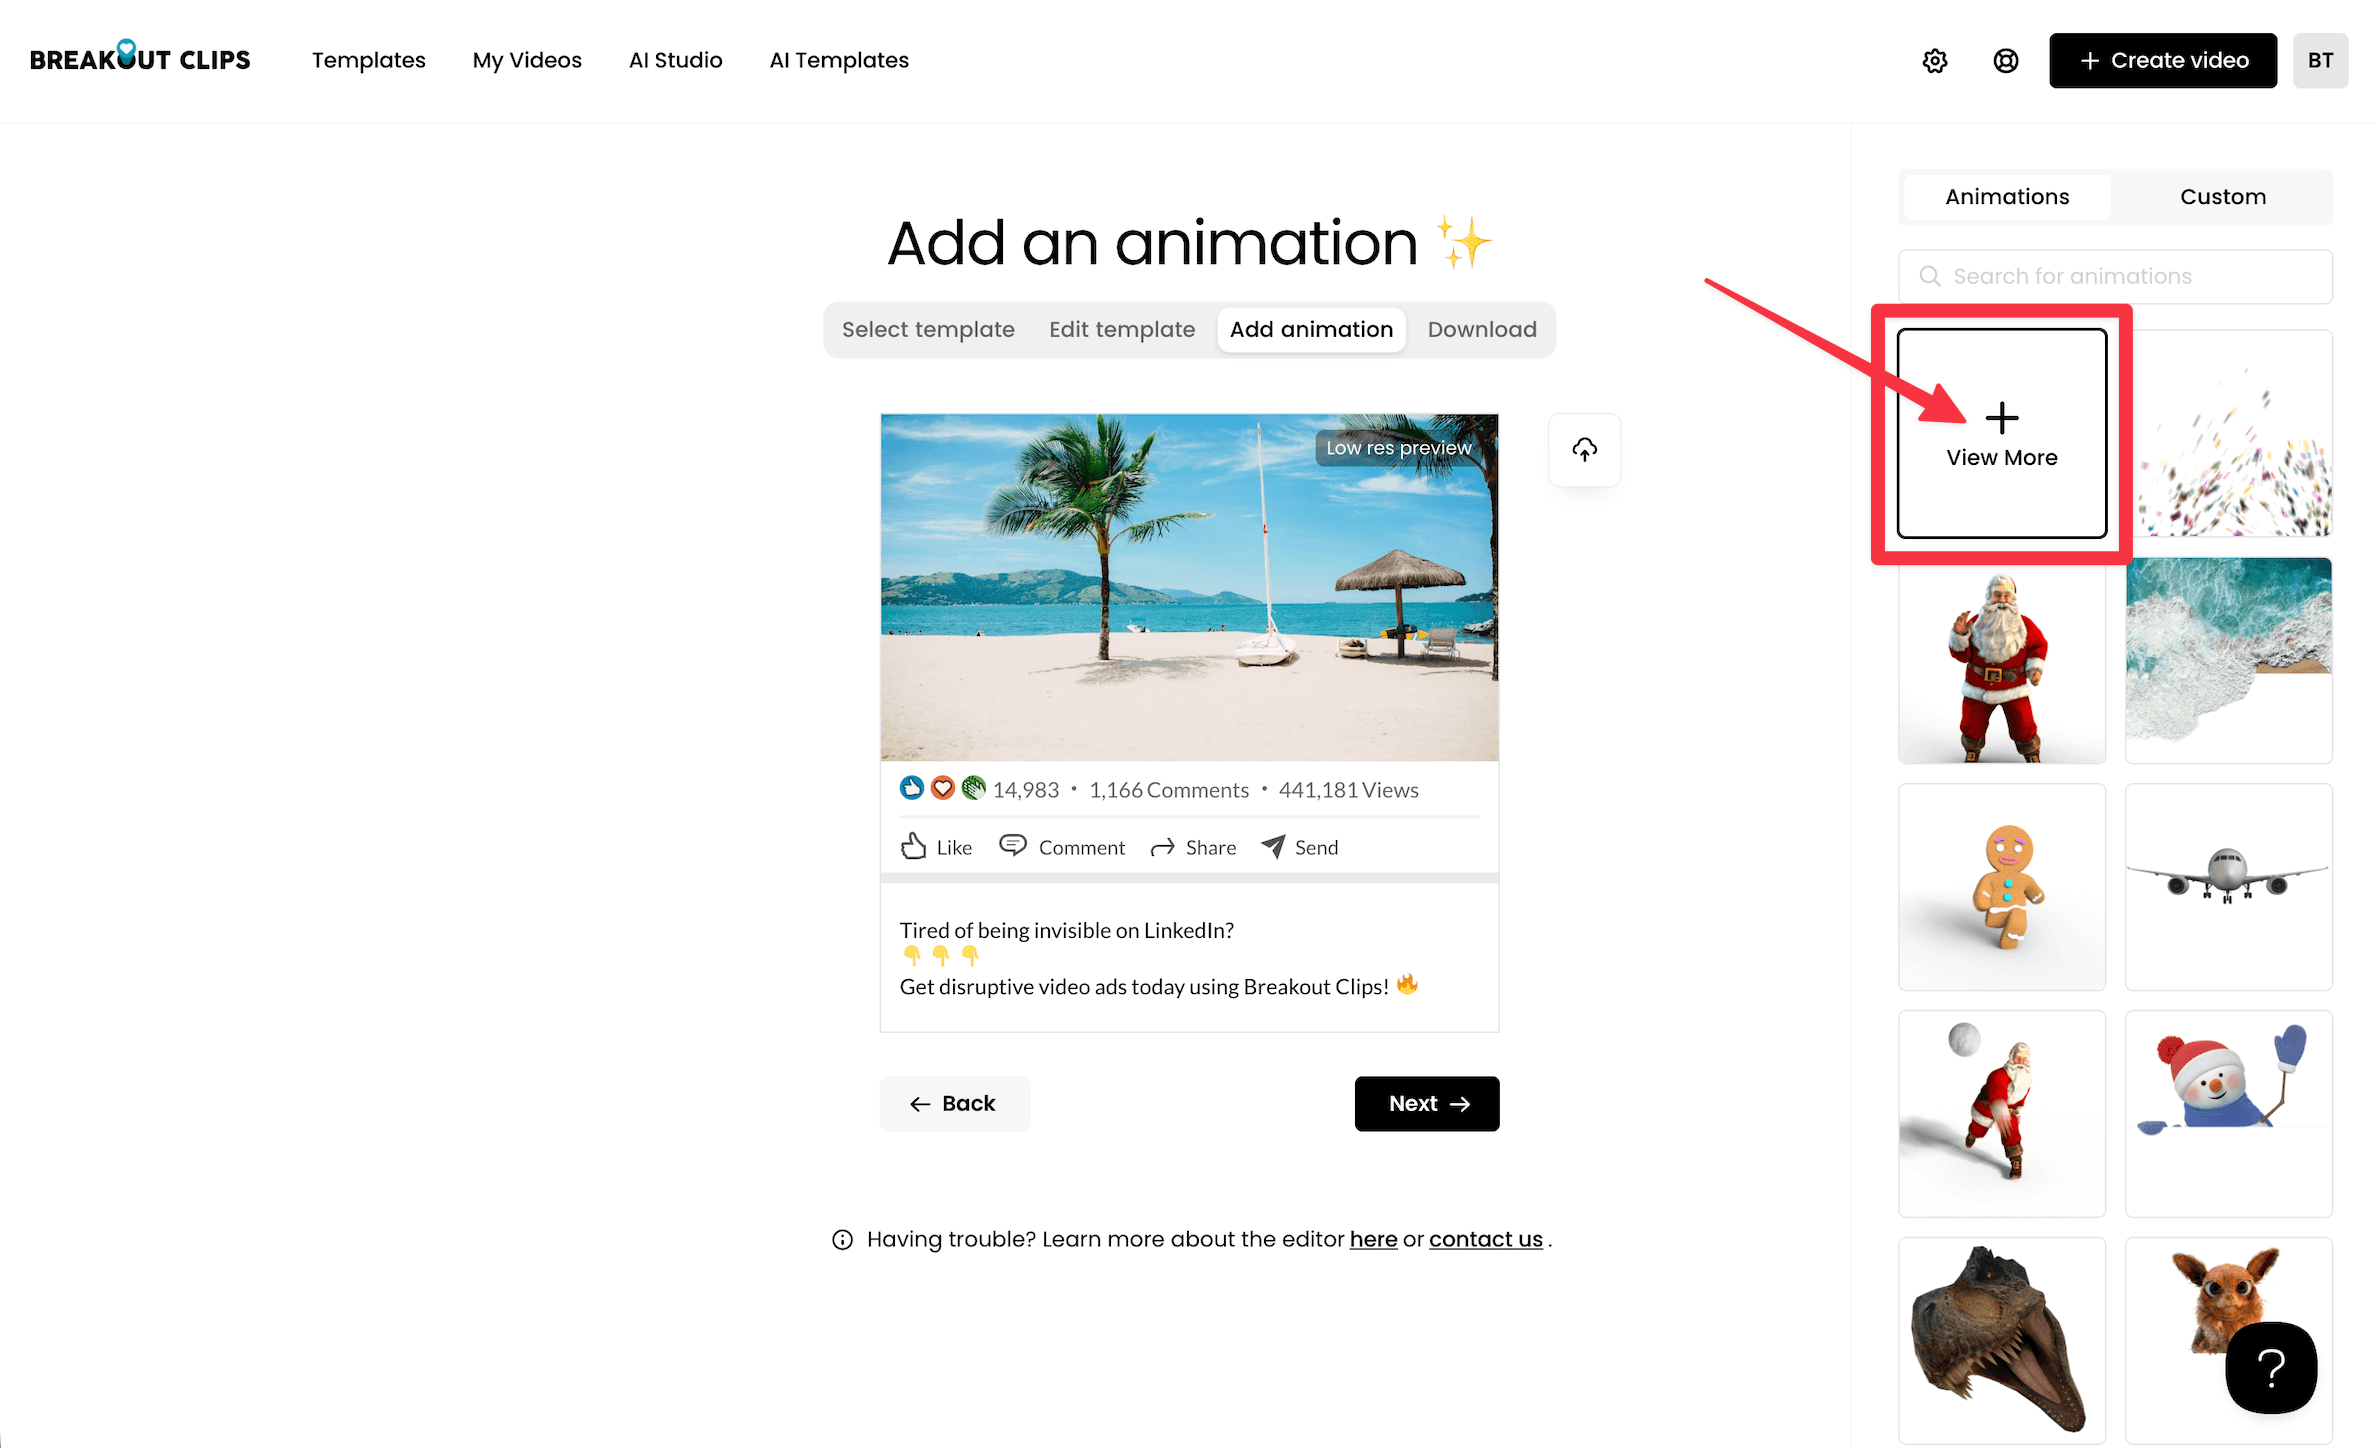Click the Search for animations field

tap(2115, 277)
